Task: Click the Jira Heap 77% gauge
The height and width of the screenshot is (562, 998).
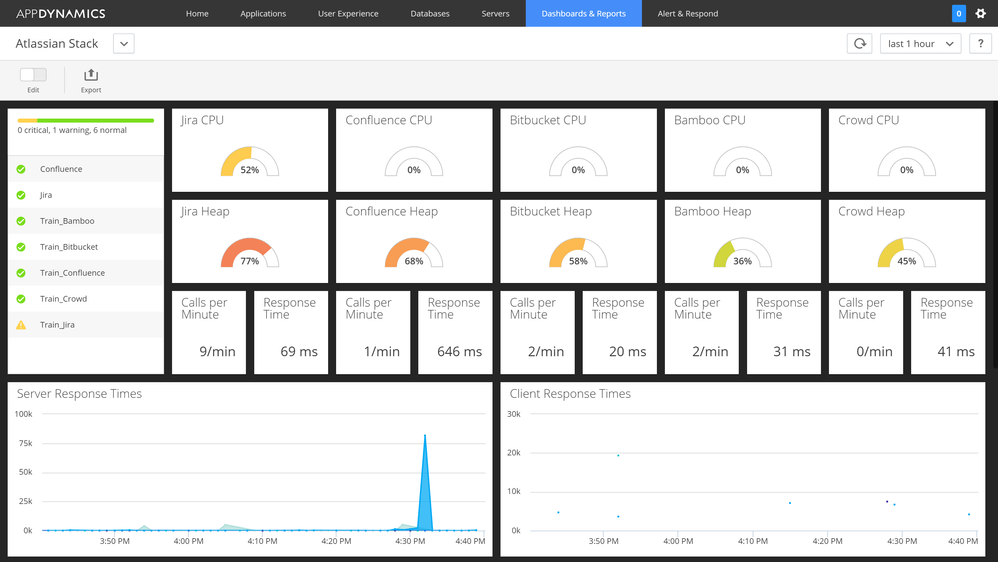Action: point(250,253)
